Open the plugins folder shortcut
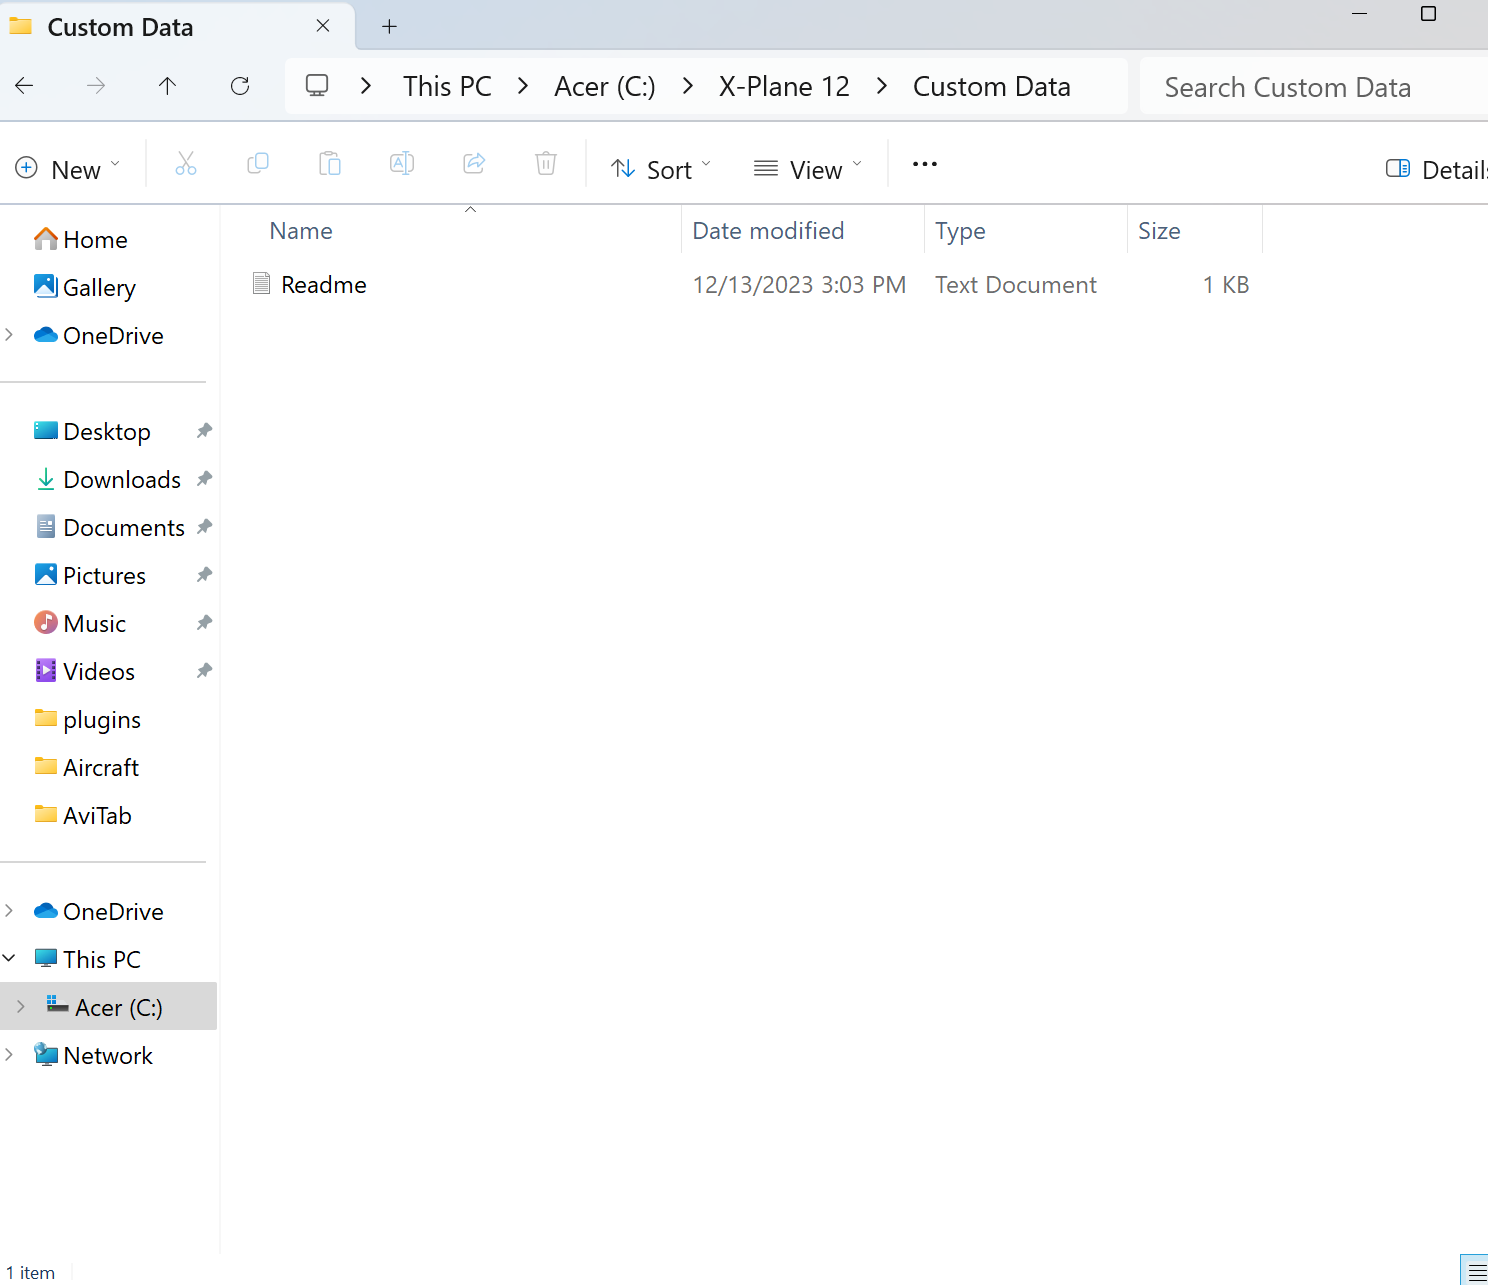The height and width of the screenshot is (1285, 1488). pyautogui.click(x=101, y=720)
